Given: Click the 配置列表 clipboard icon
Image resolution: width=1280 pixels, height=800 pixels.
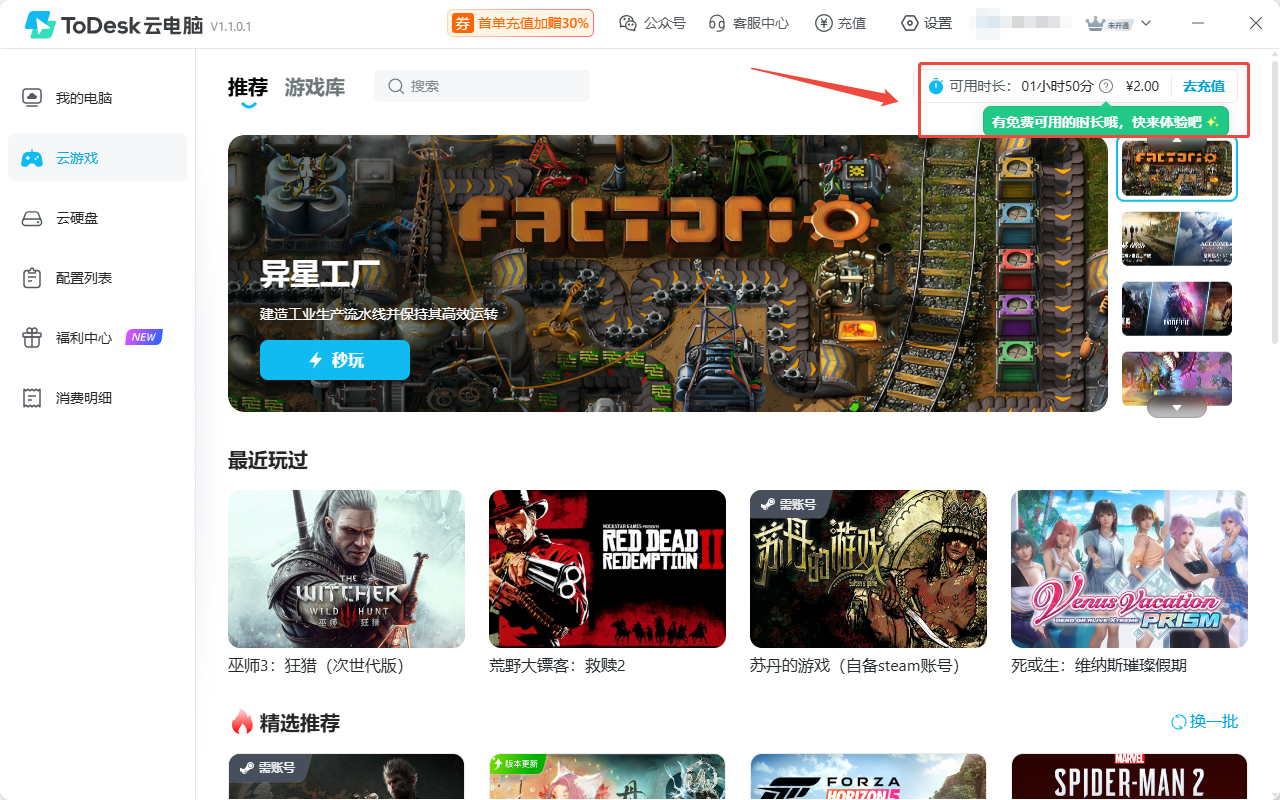Looking at the screenshot, I should (32, 278).
